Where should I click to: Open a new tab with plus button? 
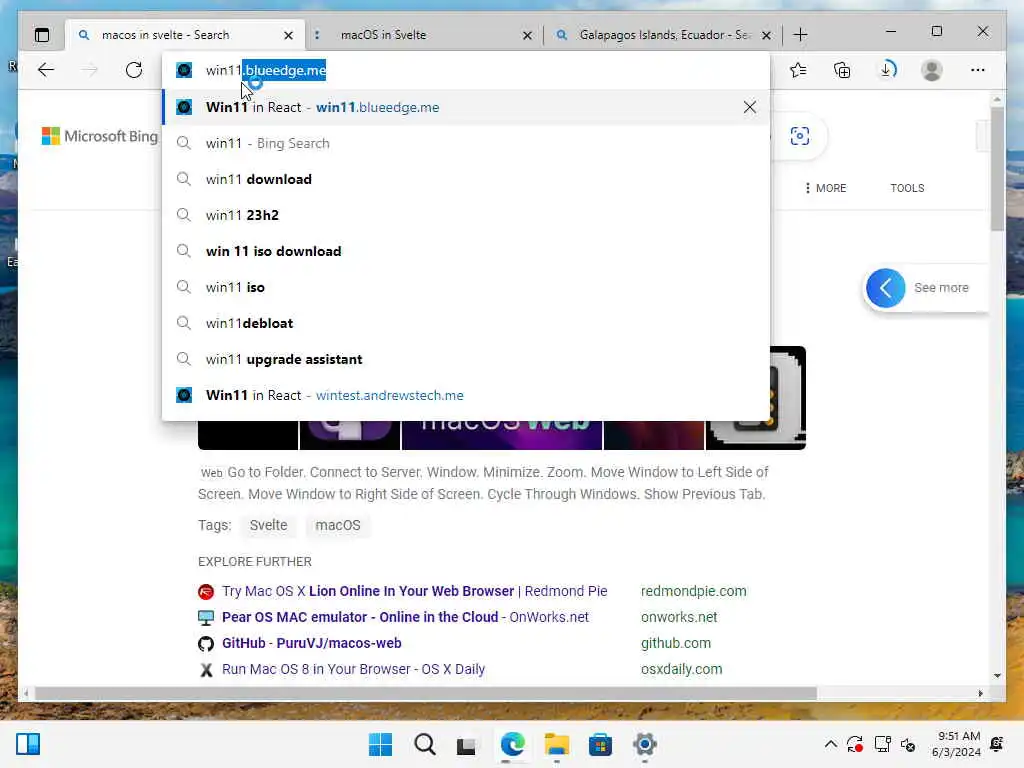800,35
